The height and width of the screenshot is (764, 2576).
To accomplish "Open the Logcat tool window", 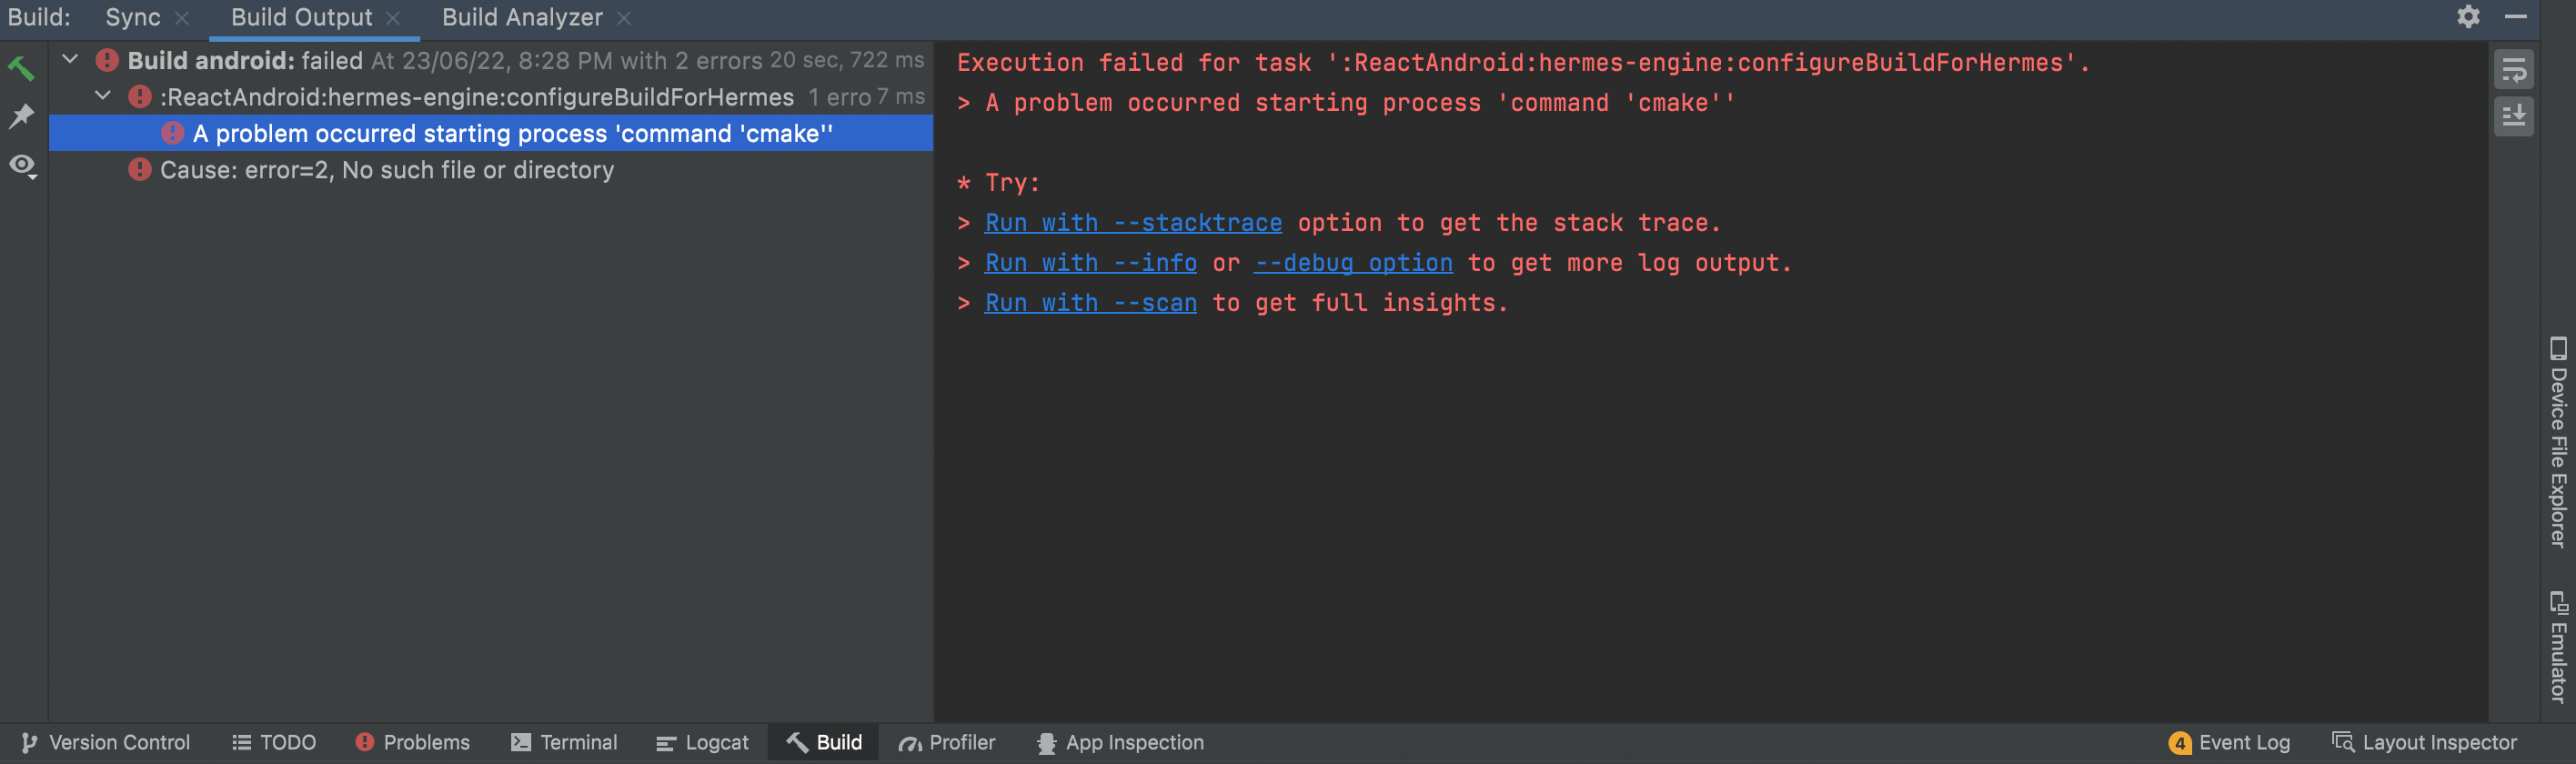I will 702,742.
